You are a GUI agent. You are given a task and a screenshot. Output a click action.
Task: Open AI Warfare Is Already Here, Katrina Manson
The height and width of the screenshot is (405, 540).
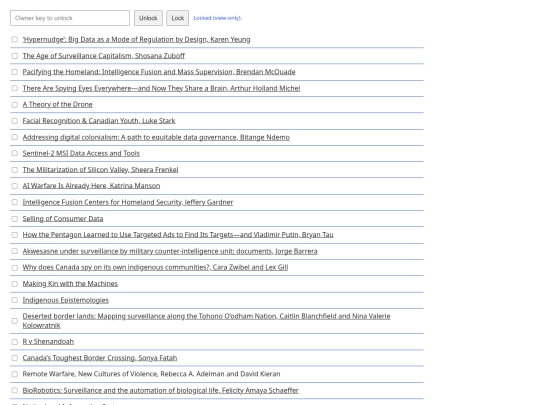pos(91,186)
